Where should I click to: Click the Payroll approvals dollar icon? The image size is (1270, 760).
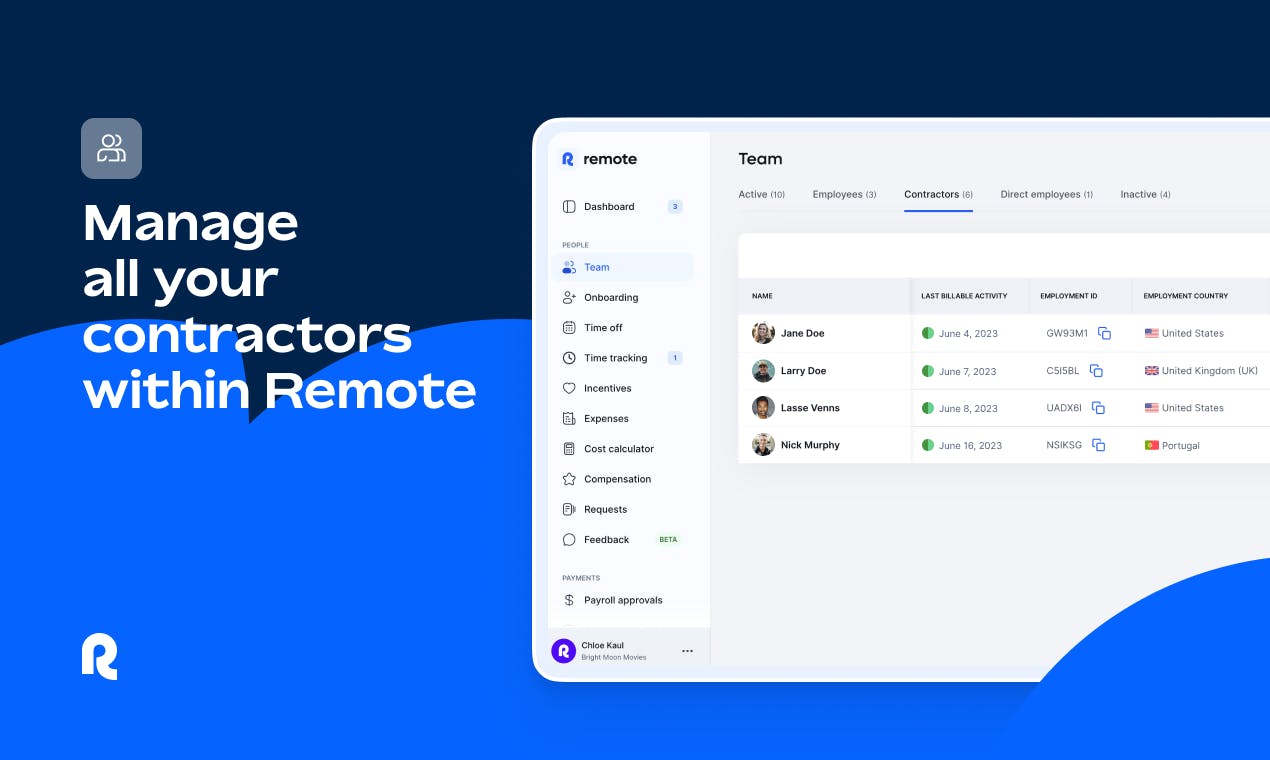tap(569, 600)
